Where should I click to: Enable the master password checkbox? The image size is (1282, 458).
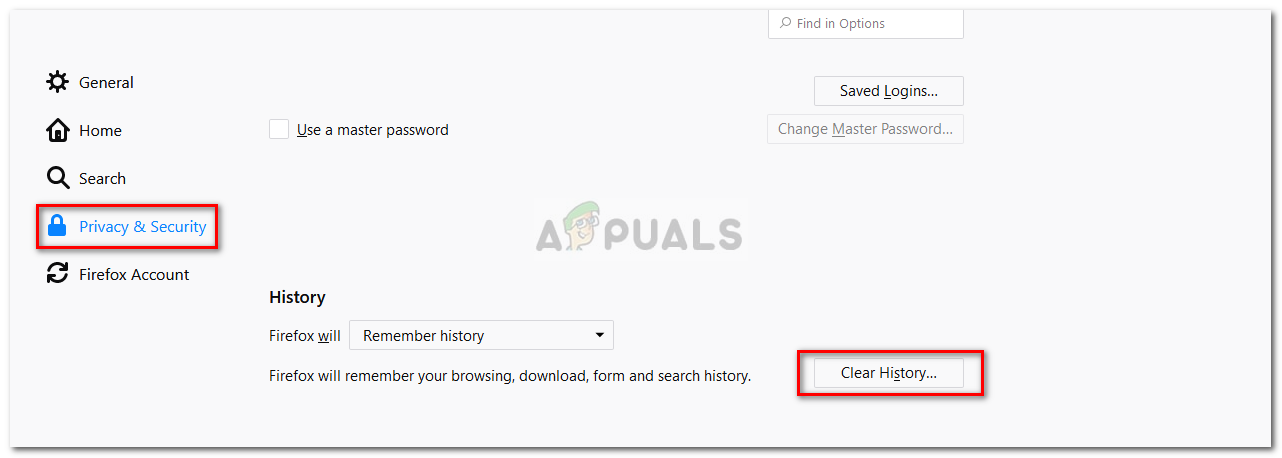pyautogui.click(x=279, y=129)
